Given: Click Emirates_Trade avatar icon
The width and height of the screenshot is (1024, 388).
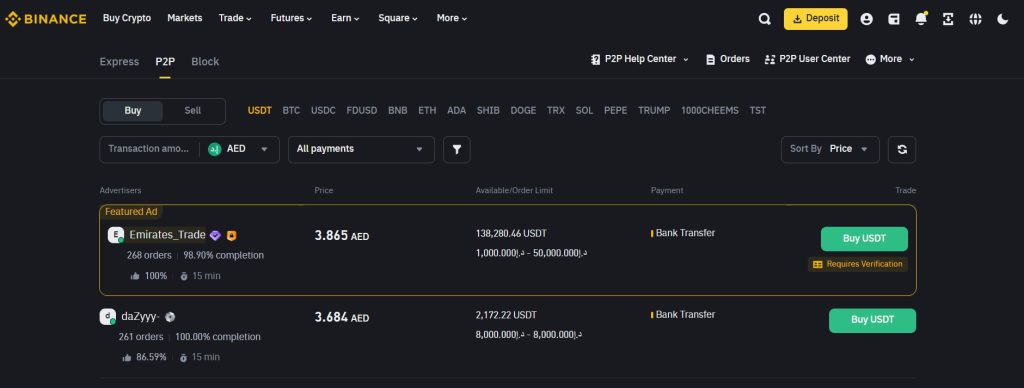Looking at the screenshot, I should click(116, 235).
